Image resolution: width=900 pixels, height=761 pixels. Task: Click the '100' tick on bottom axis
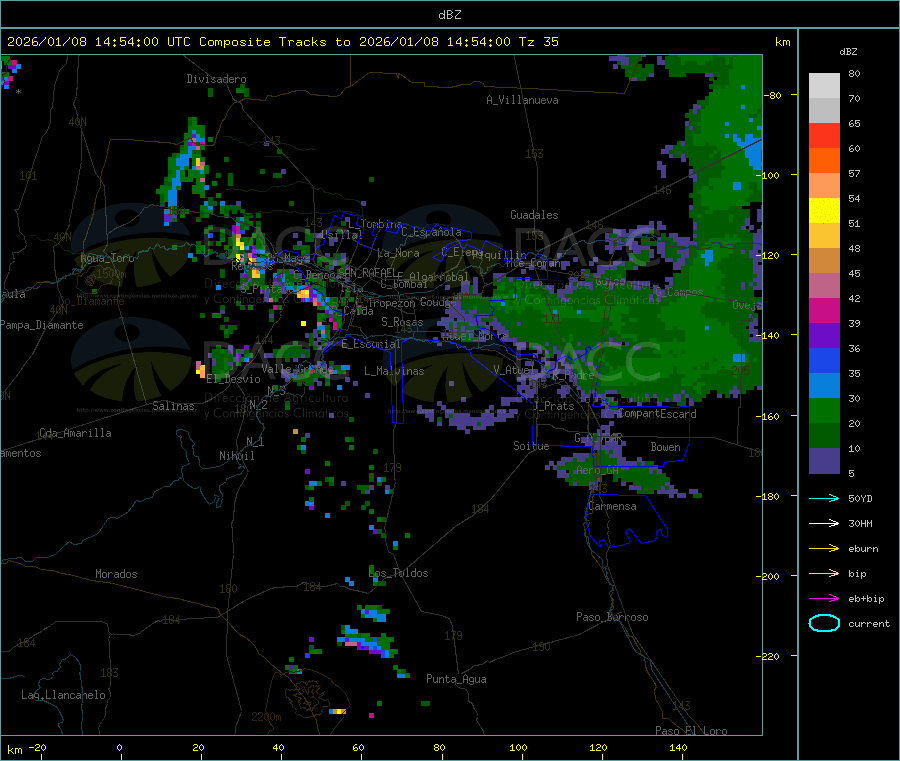(x=518, y=748)
